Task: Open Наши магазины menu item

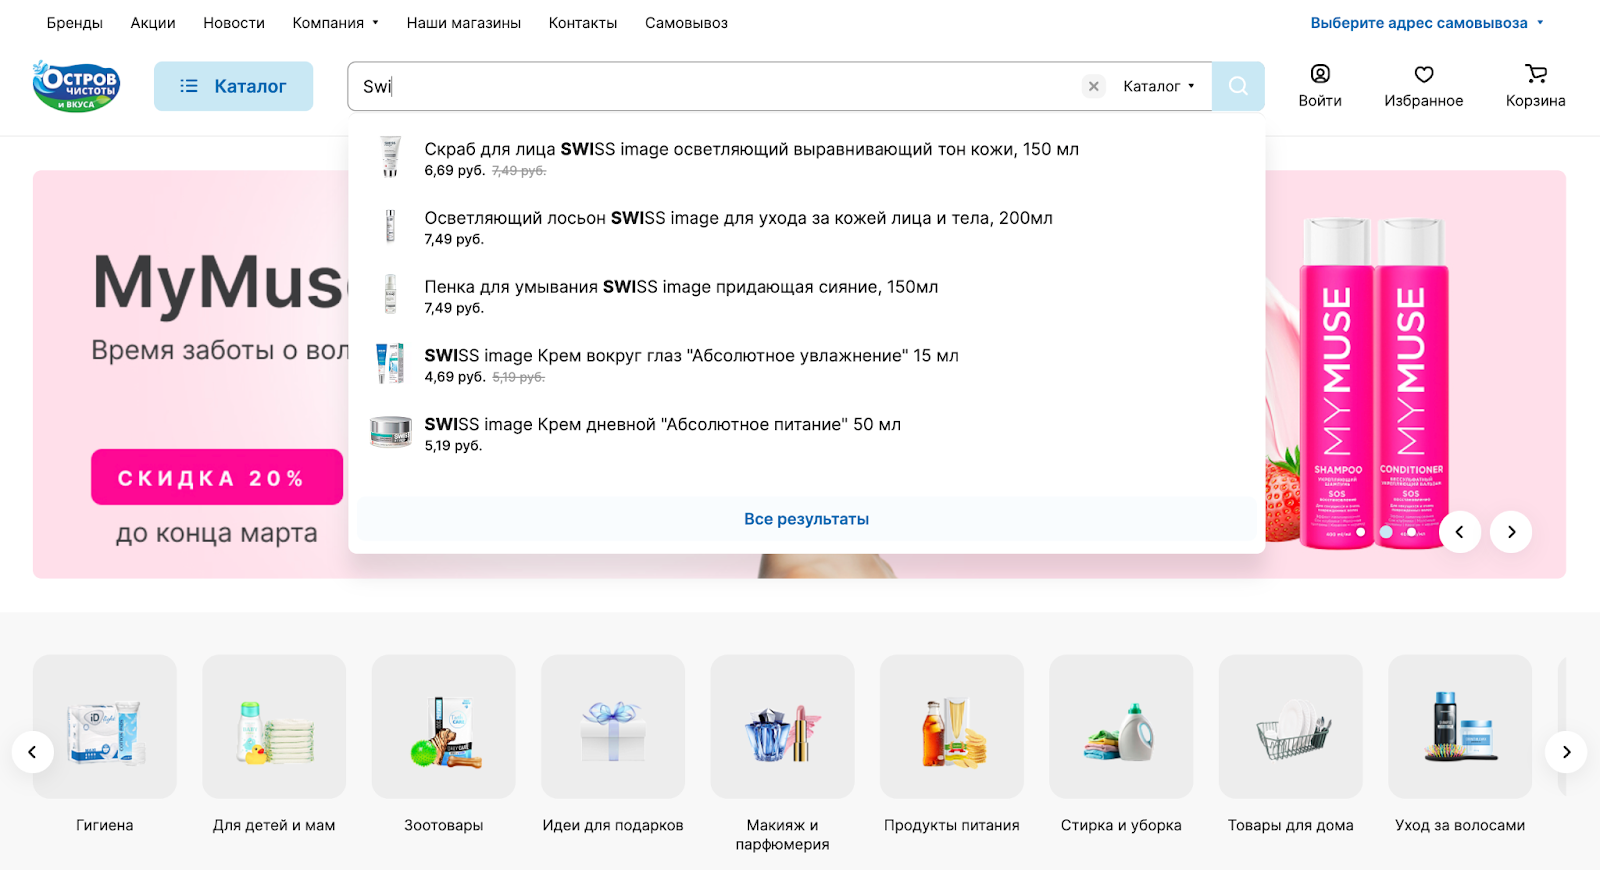Action: [x=463, y=23]
